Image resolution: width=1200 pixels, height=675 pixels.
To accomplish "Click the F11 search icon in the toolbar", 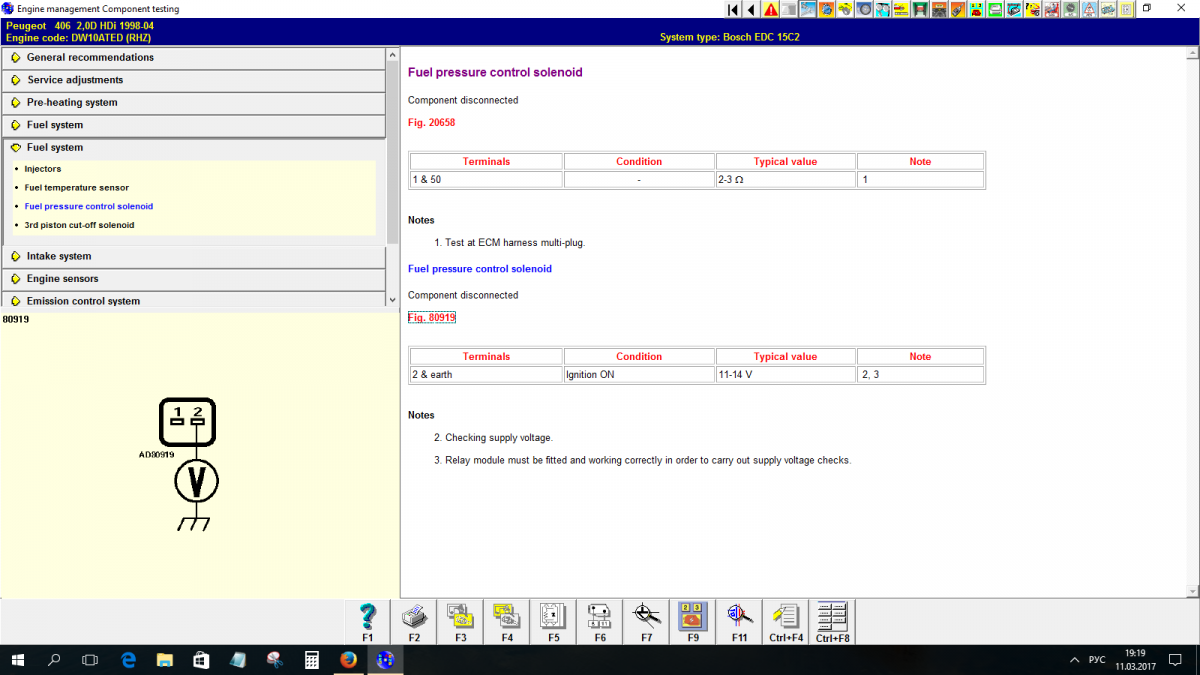I will [738, 621].
